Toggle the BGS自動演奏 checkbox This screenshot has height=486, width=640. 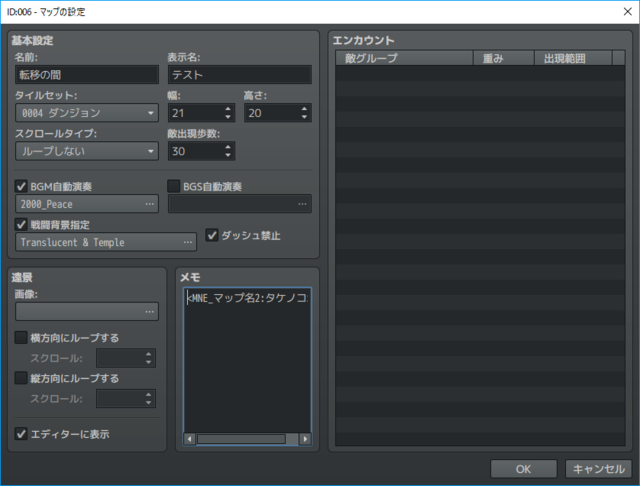click(173, 186)
